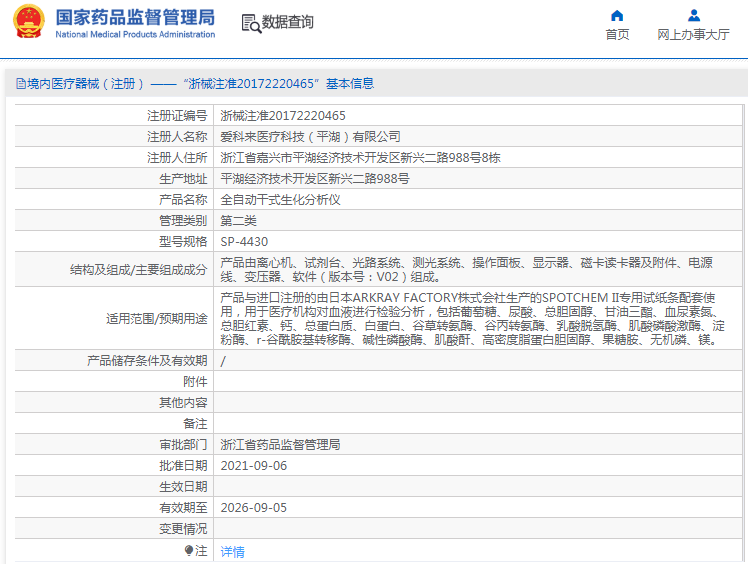748x564 pixels.
Task: Click the 数据查询 document search icon
Action: pyautogui.click(x=250, y=23)
